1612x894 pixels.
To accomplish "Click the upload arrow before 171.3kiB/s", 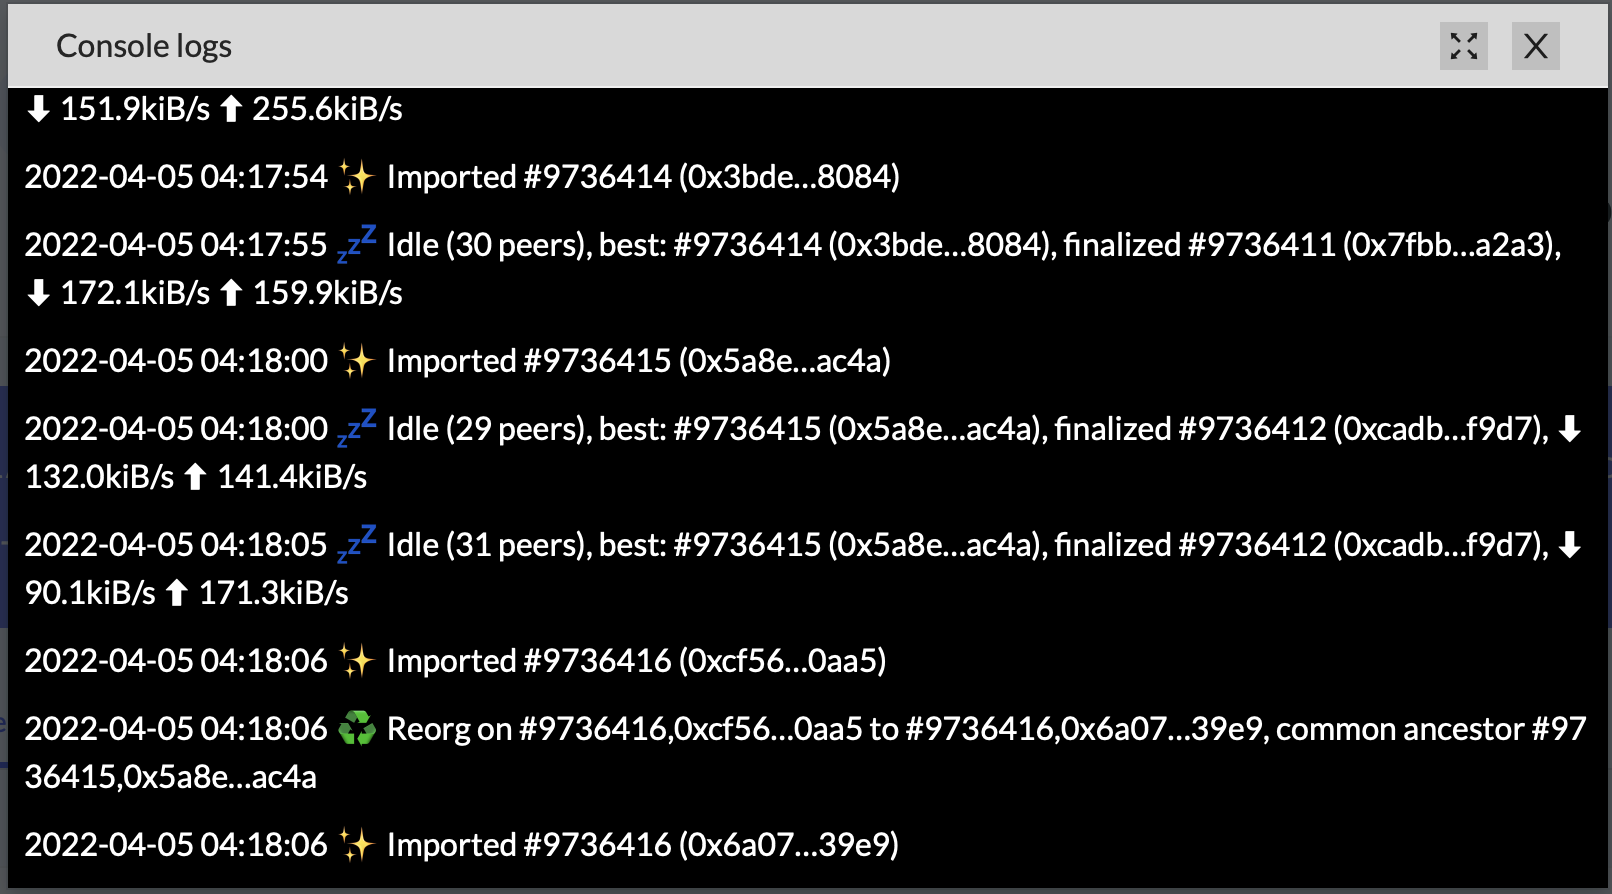I will click(x=177, y=593).
